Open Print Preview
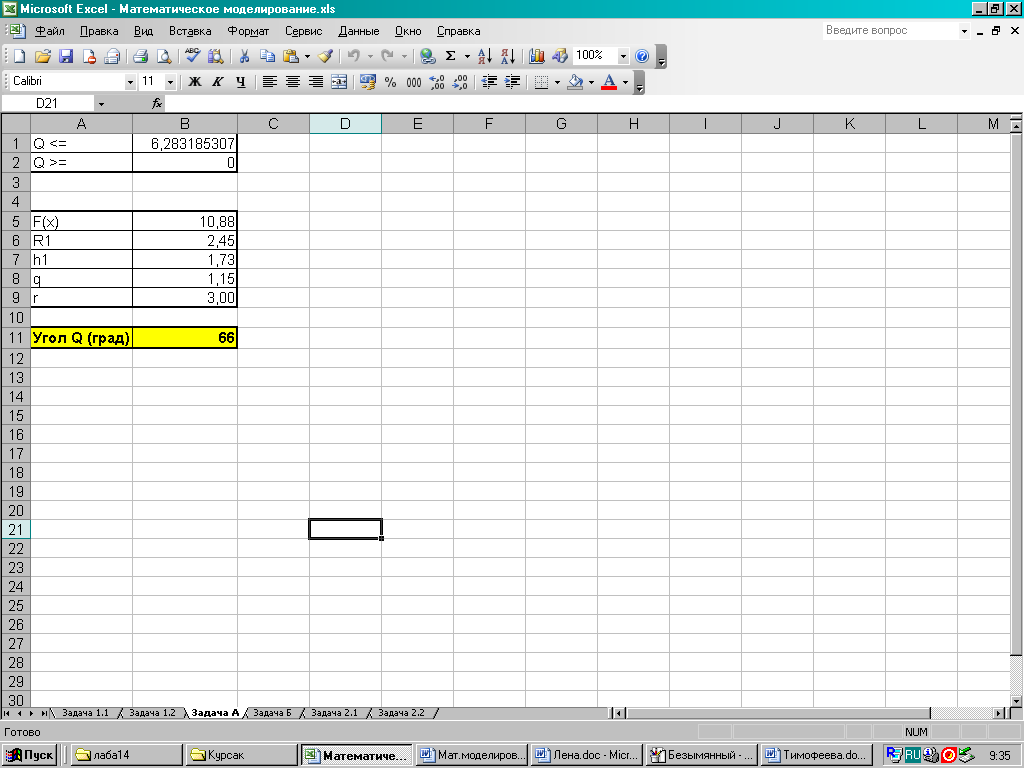This screenshot has height=768, width=1024. [x=164, y=56]
